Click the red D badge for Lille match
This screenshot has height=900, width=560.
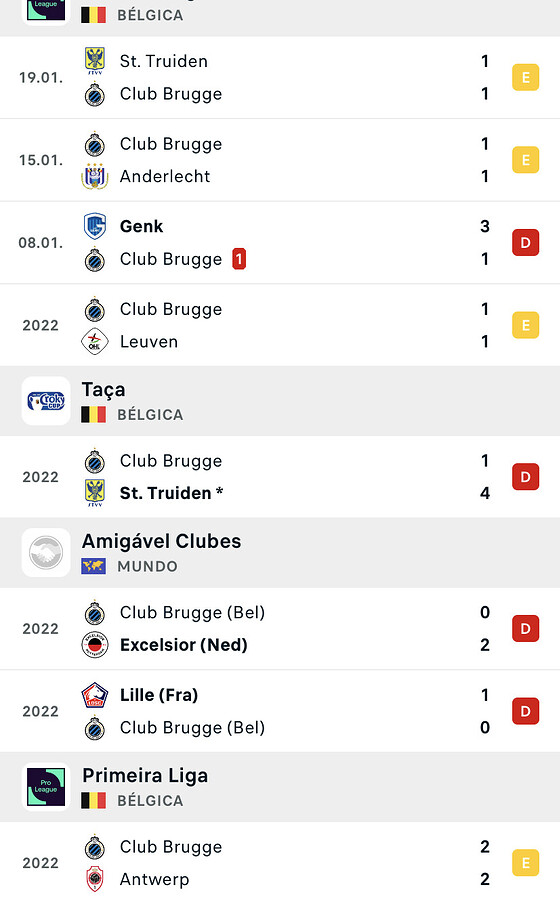coord(526,711)
